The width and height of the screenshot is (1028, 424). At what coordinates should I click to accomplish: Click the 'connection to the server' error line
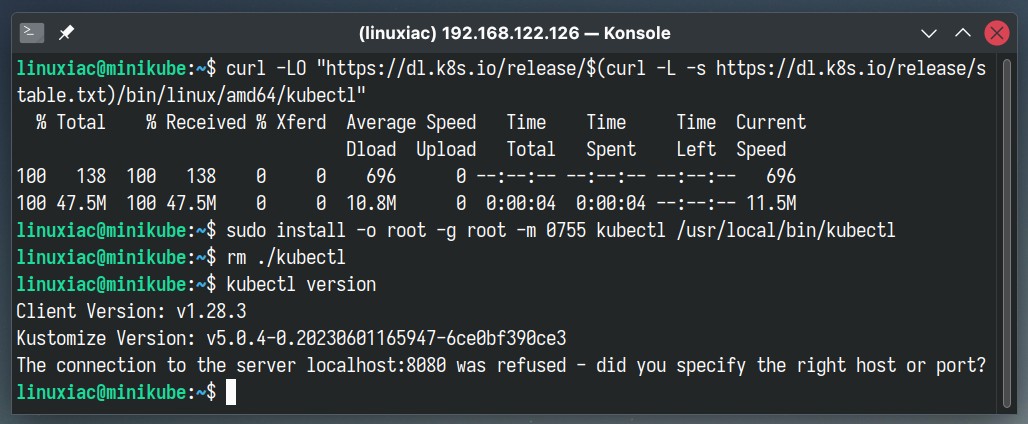click(501, 366)
